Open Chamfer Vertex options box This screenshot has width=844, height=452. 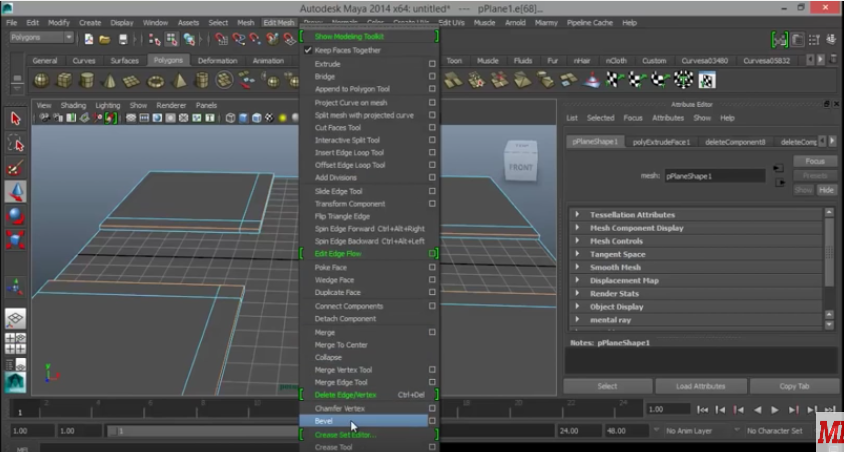click(x=432, y=408)
